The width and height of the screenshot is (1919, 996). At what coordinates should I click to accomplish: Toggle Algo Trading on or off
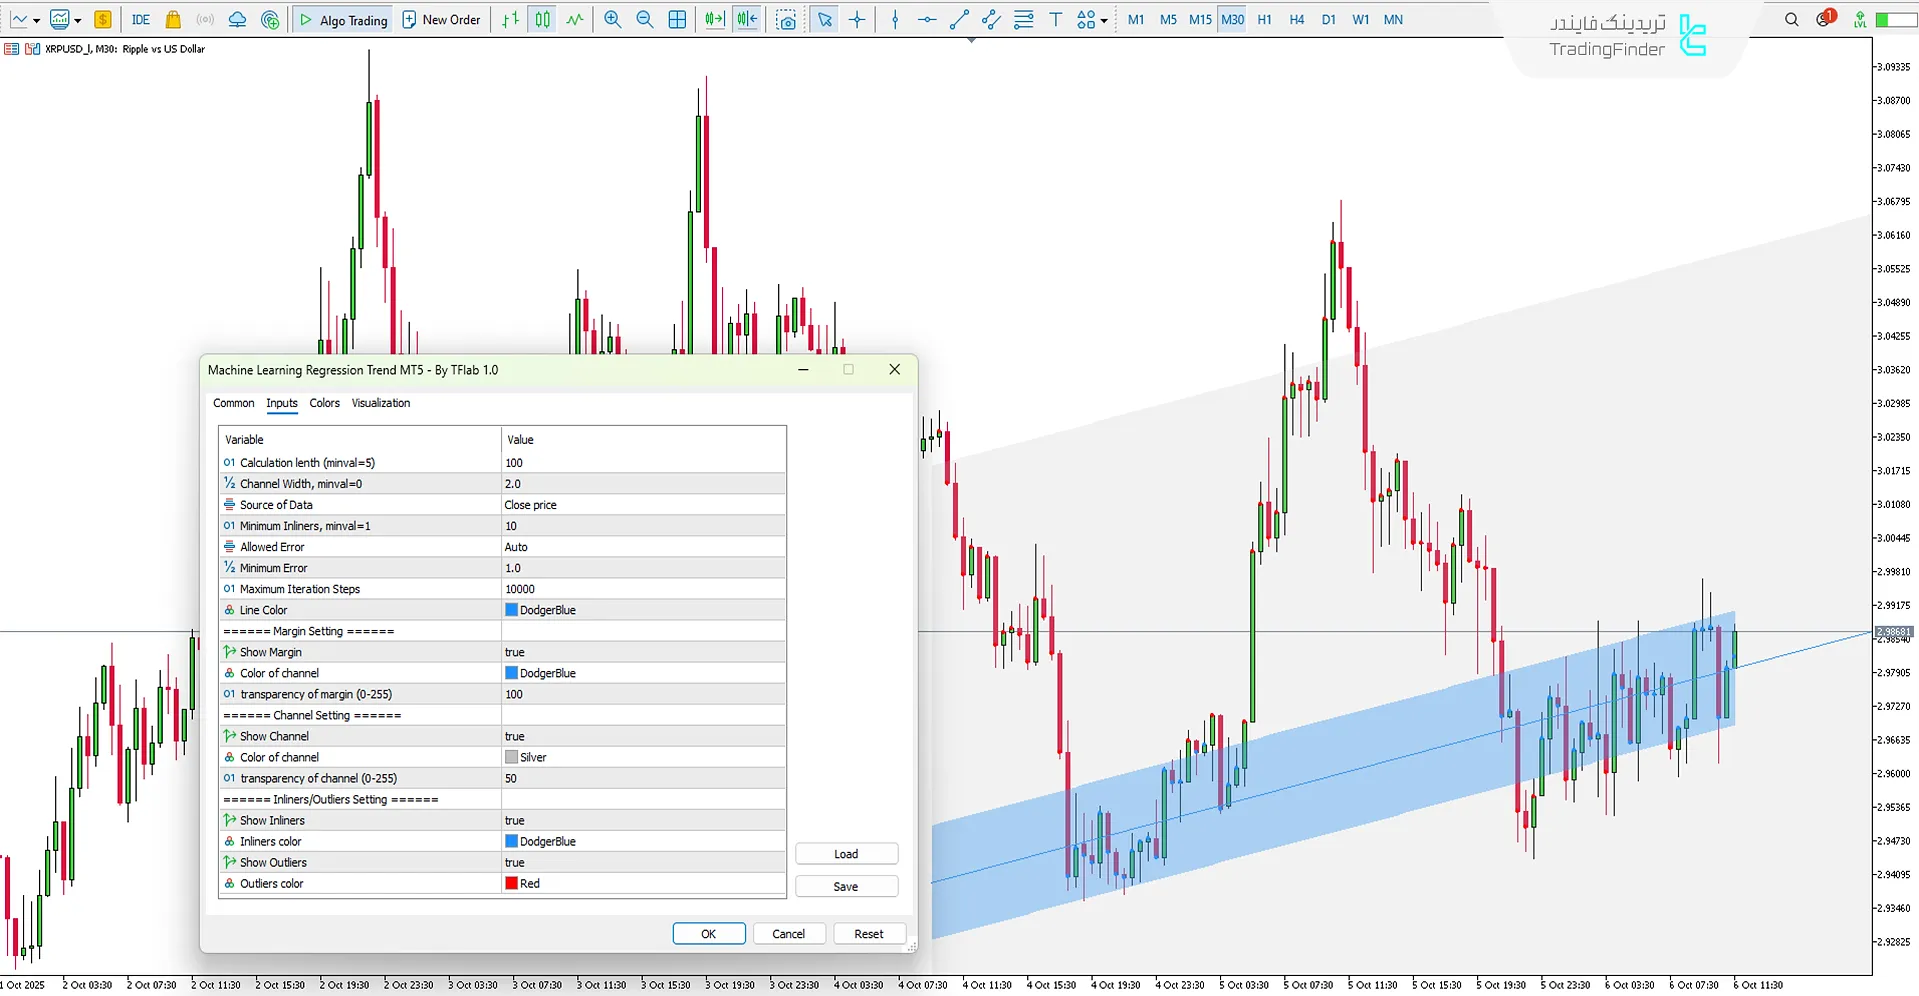click(342, 19)
